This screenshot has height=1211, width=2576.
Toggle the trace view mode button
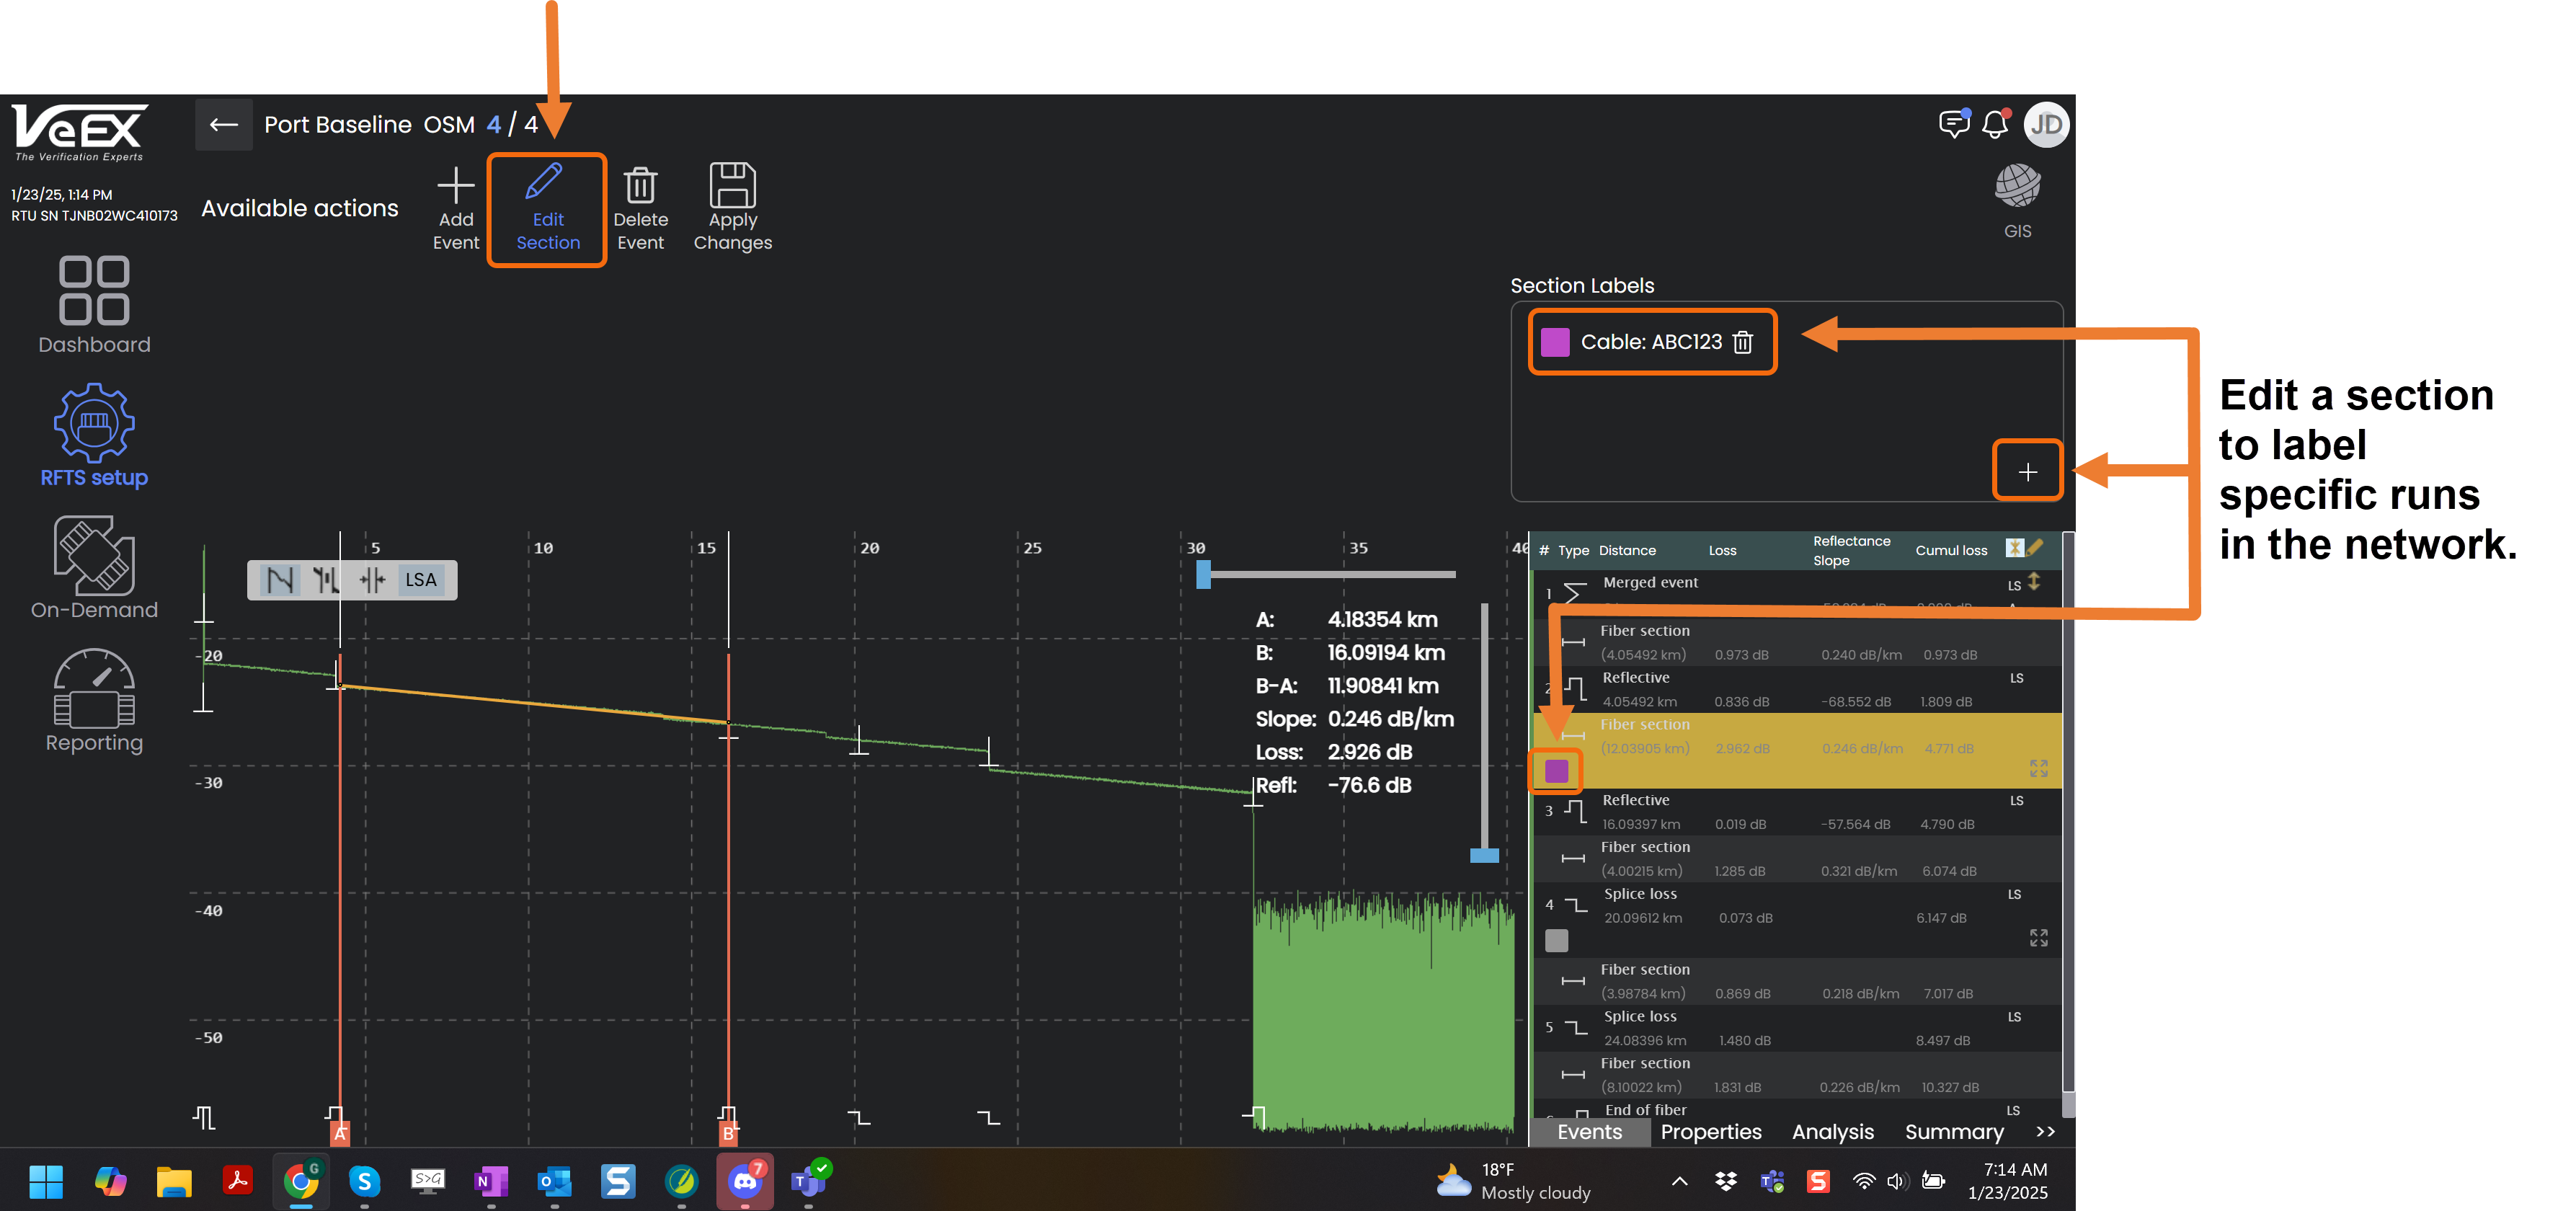pos(280,580)
